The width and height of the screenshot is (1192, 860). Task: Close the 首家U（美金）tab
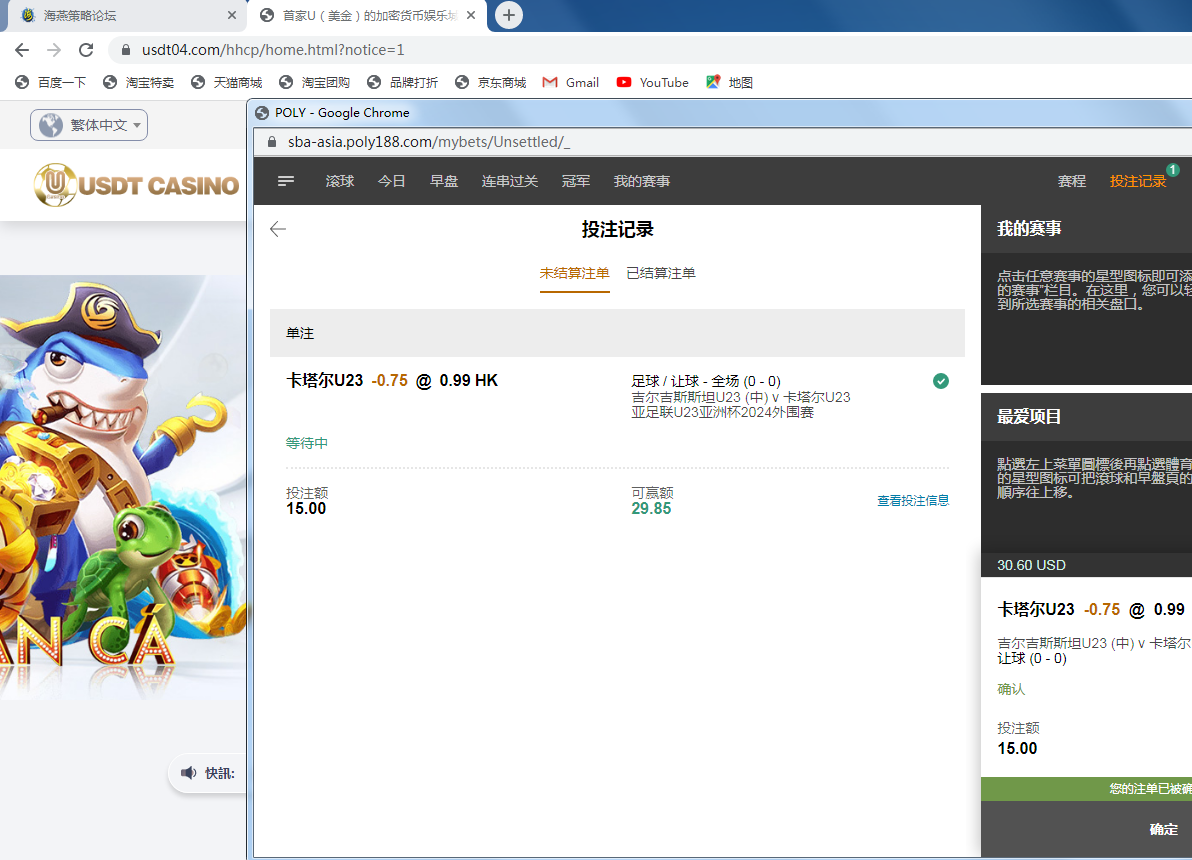tap(471, 15)
